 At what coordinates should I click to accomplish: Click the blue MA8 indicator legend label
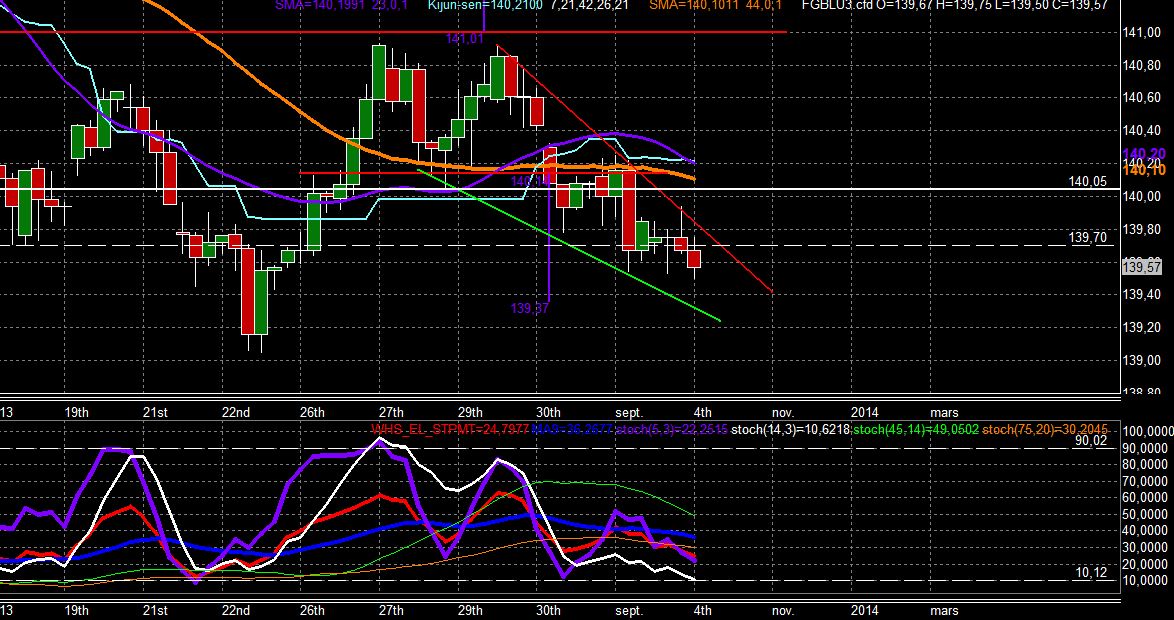571,429
